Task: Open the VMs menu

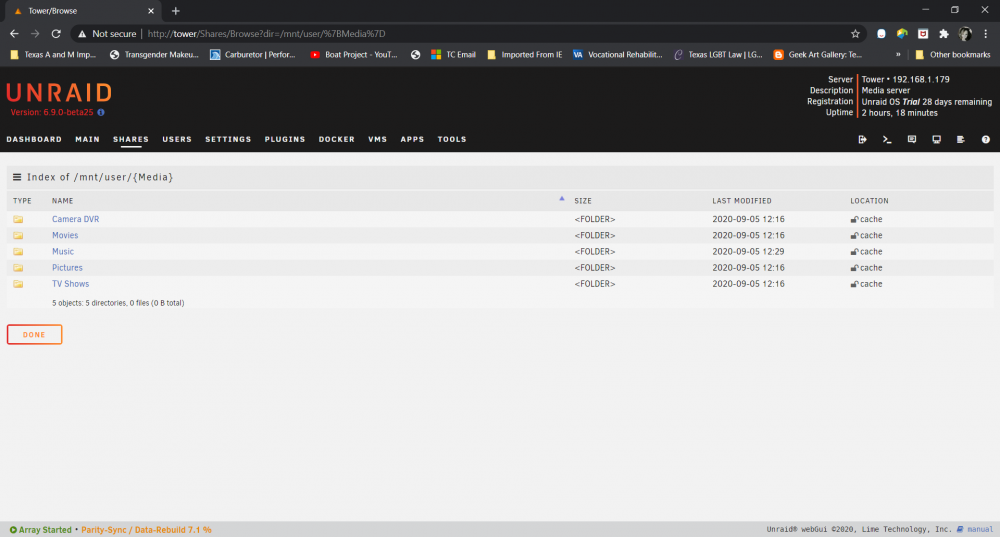Action: tap(378, 139)
